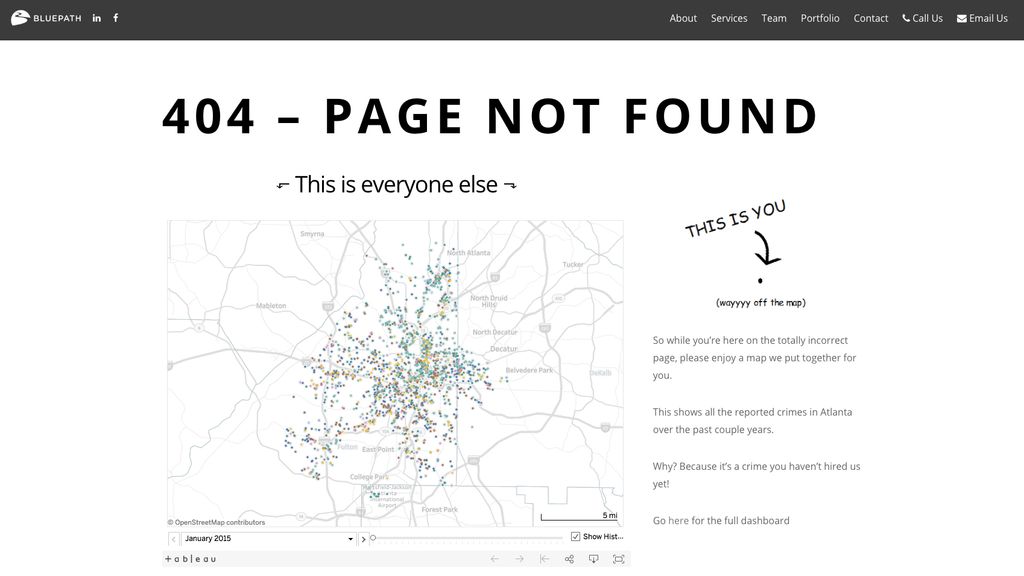Toggle the Show History checkbox
The image size is (1024, 576).
click(x=574, y=536)
